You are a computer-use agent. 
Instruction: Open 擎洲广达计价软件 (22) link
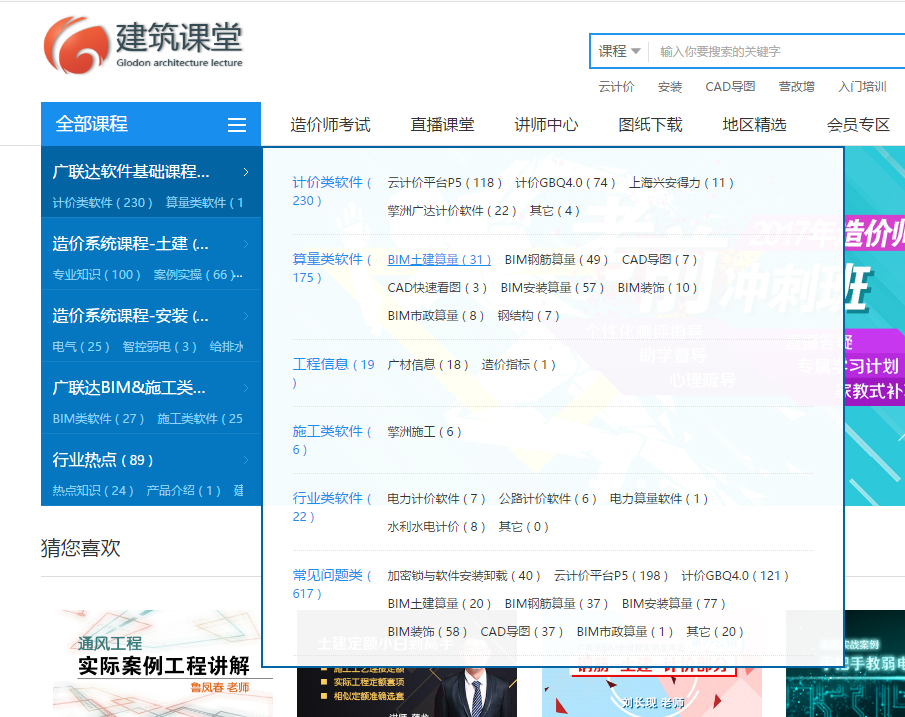point(452,211)
